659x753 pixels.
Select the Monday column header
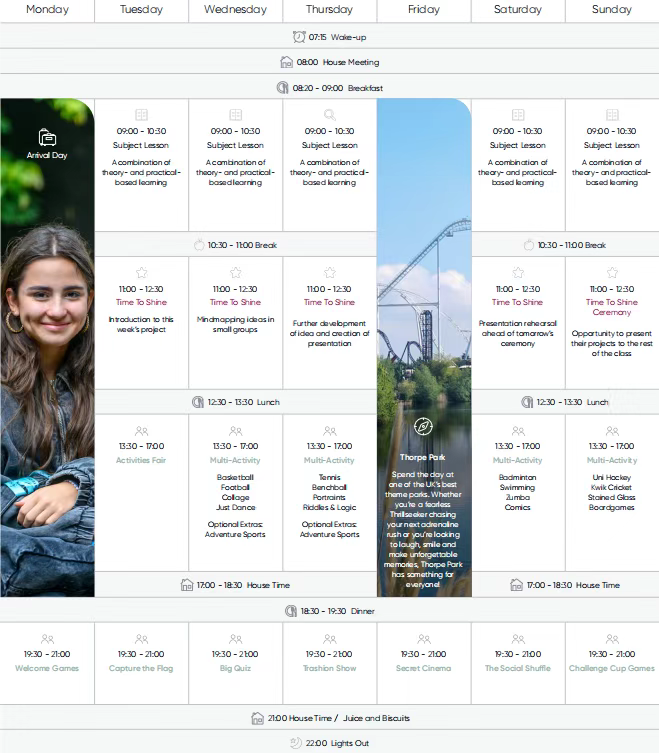[x=47, y=10]
